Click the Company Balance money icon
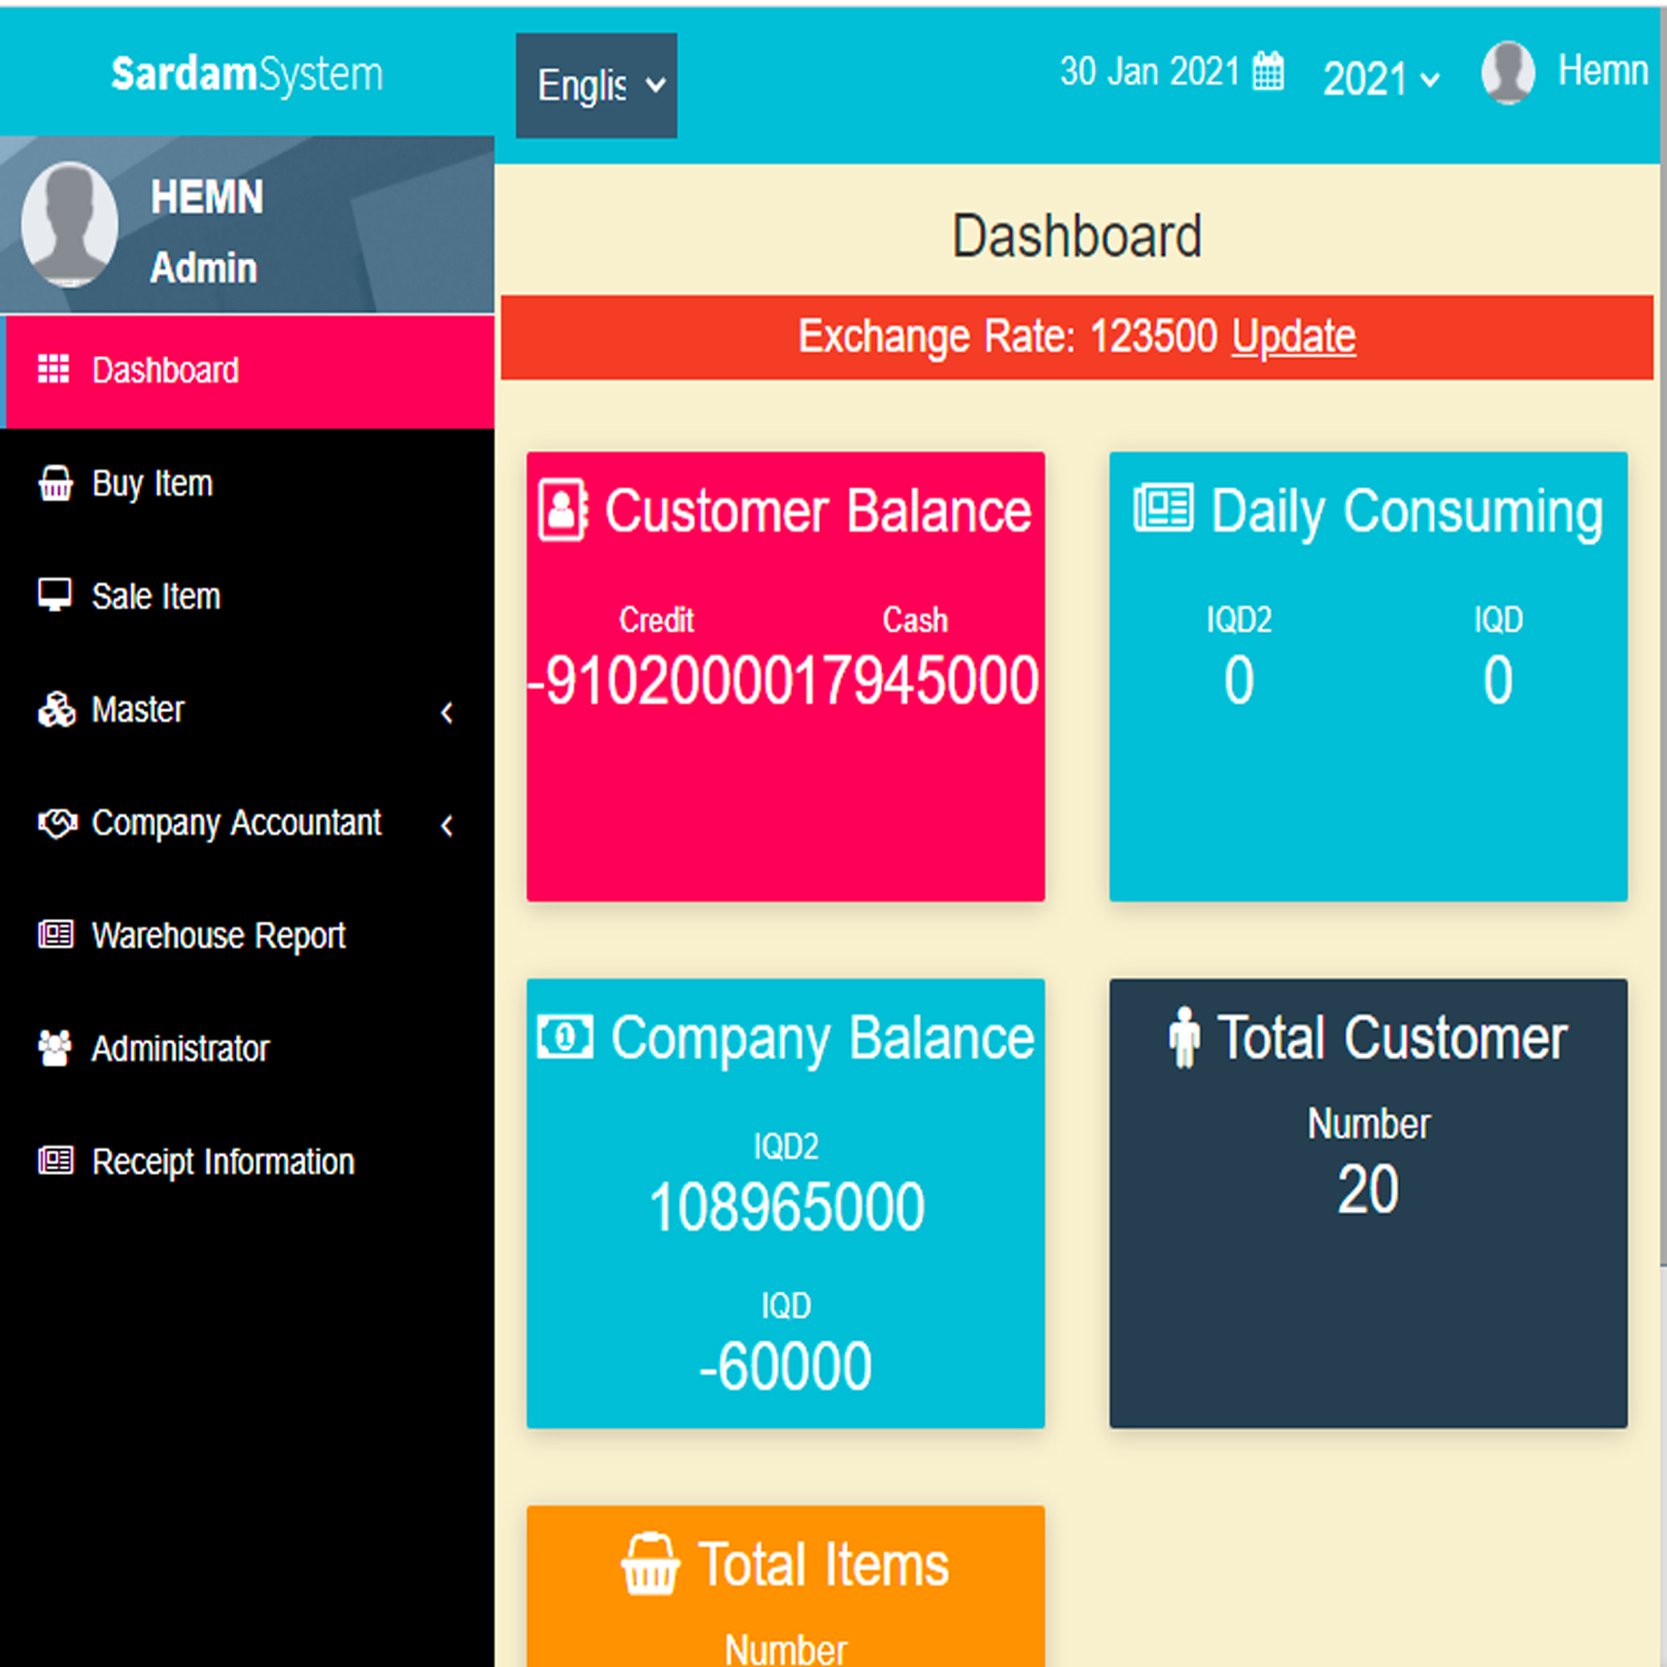 565,1037
